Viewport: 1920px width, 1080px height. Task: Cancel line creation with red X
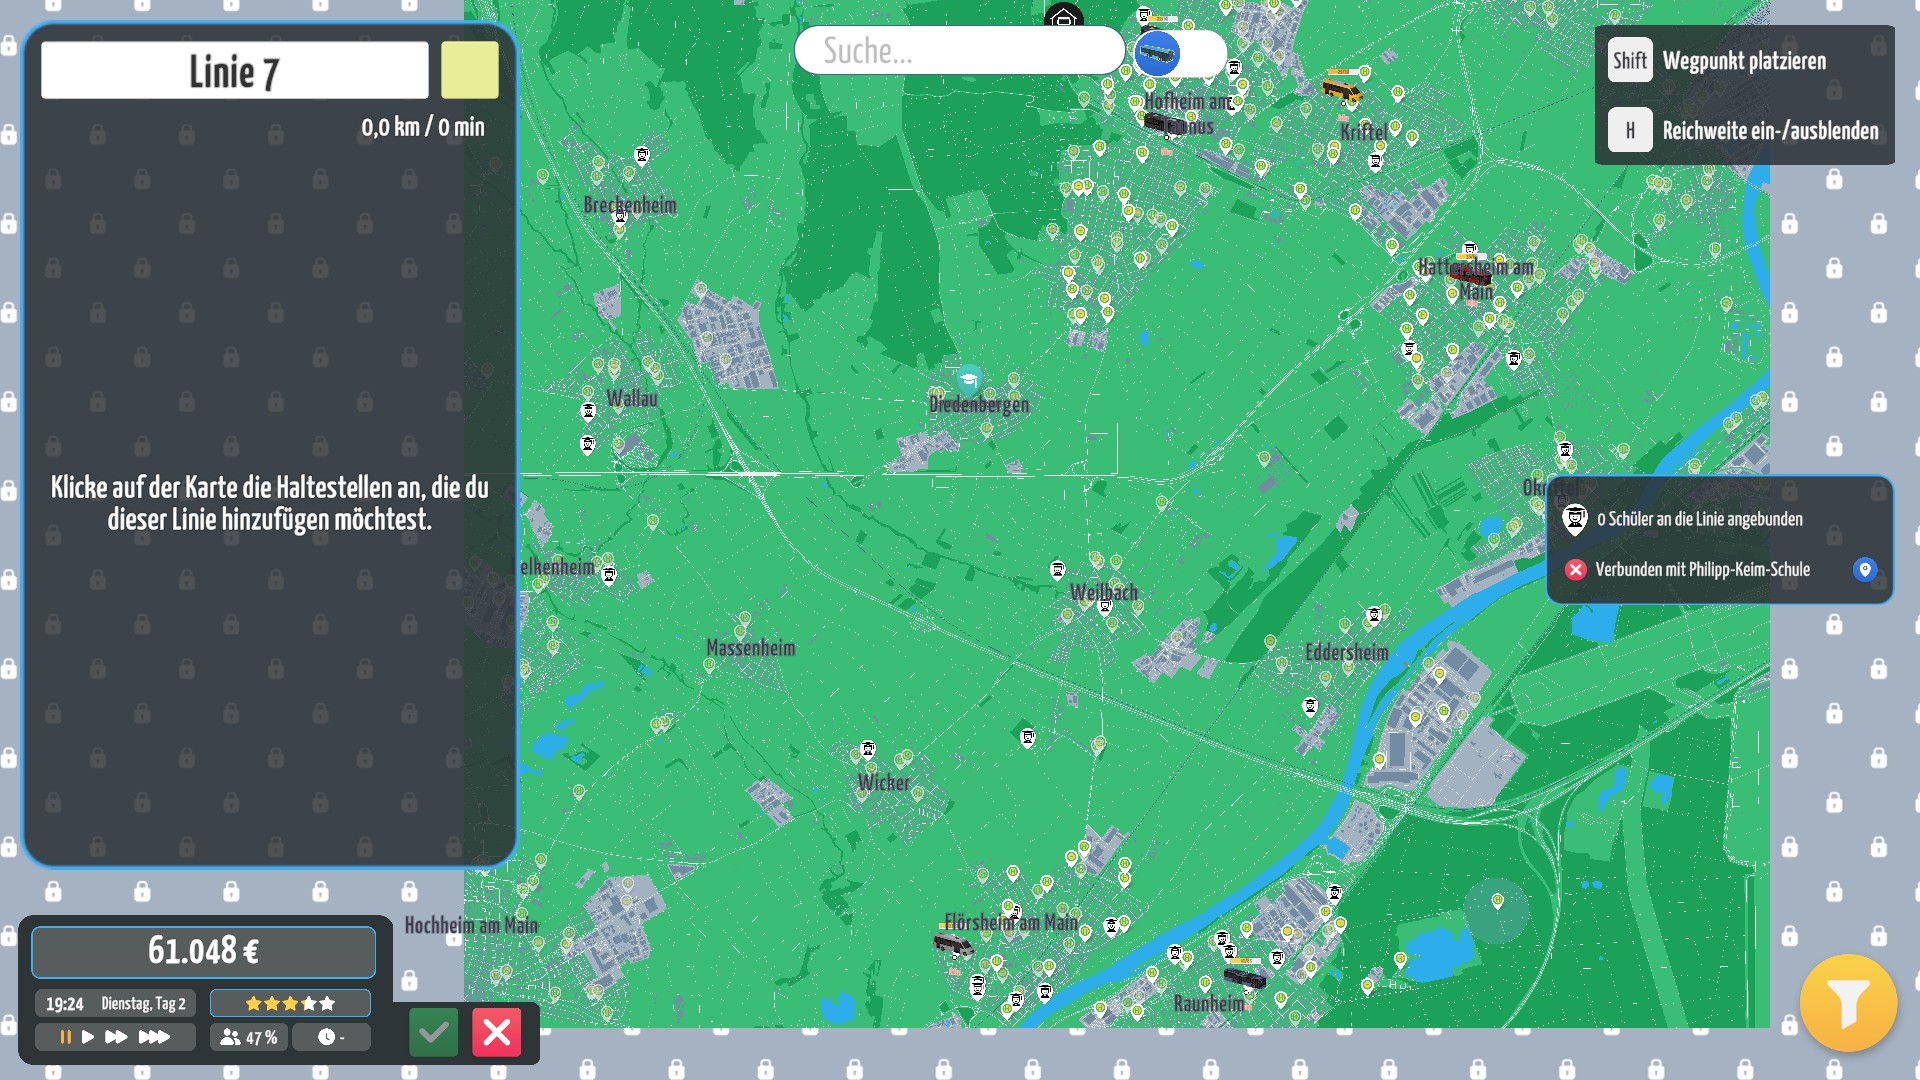pyautogui.click(x=497, y=1032)
